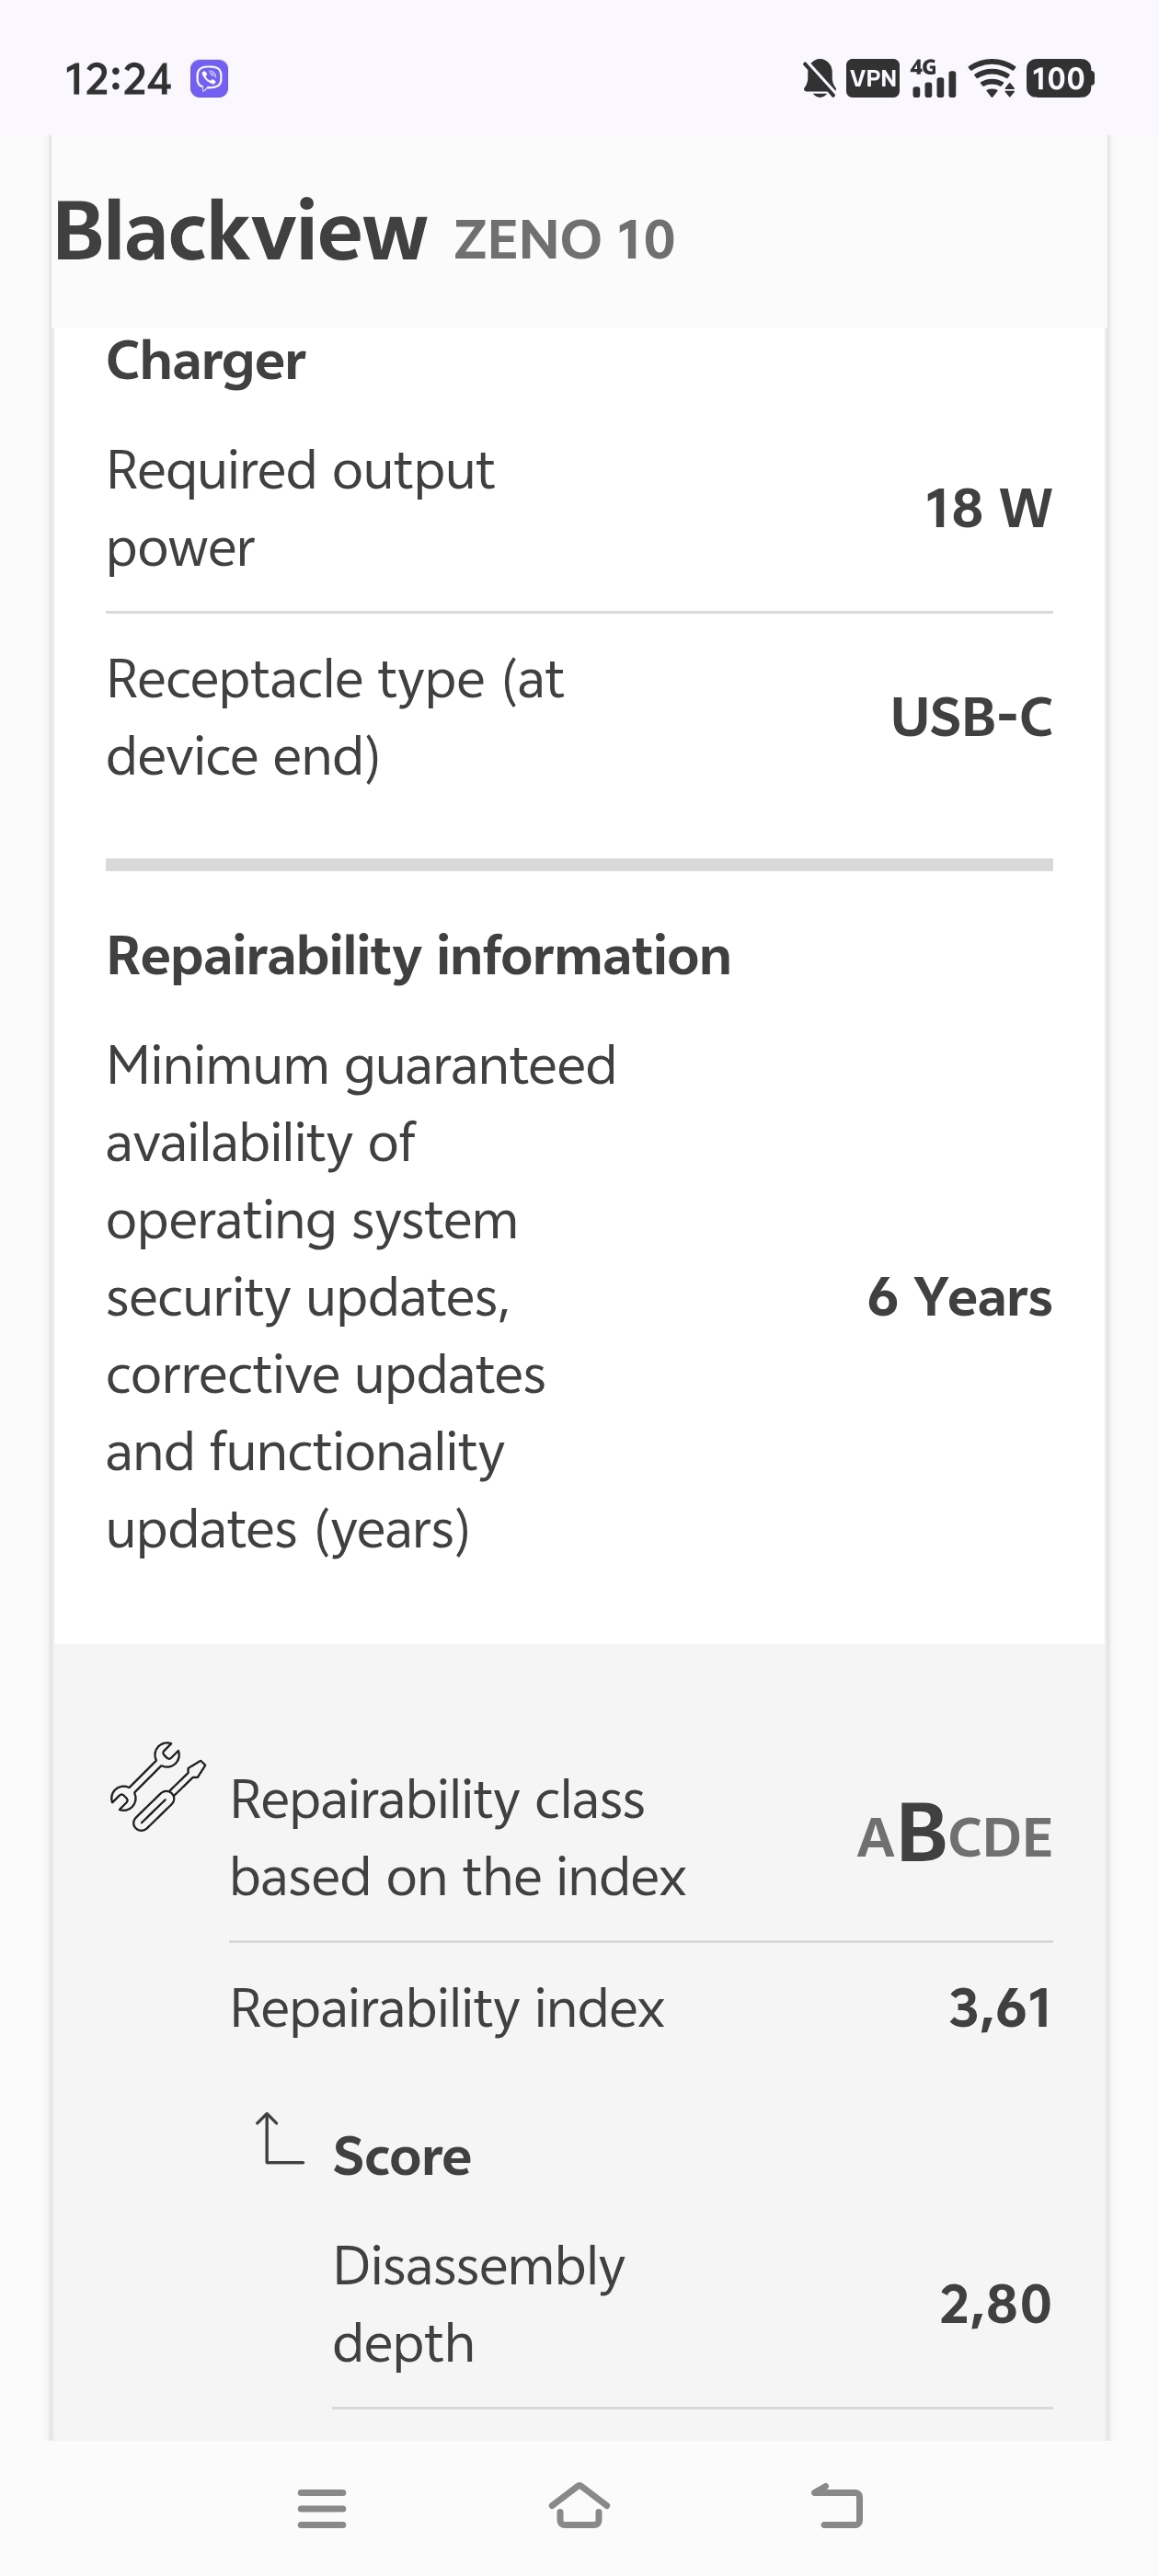Select the USB-C receptacle type value
Image resolution: width=1159 pixels, height=2576 pixels.
coord(971,717)
